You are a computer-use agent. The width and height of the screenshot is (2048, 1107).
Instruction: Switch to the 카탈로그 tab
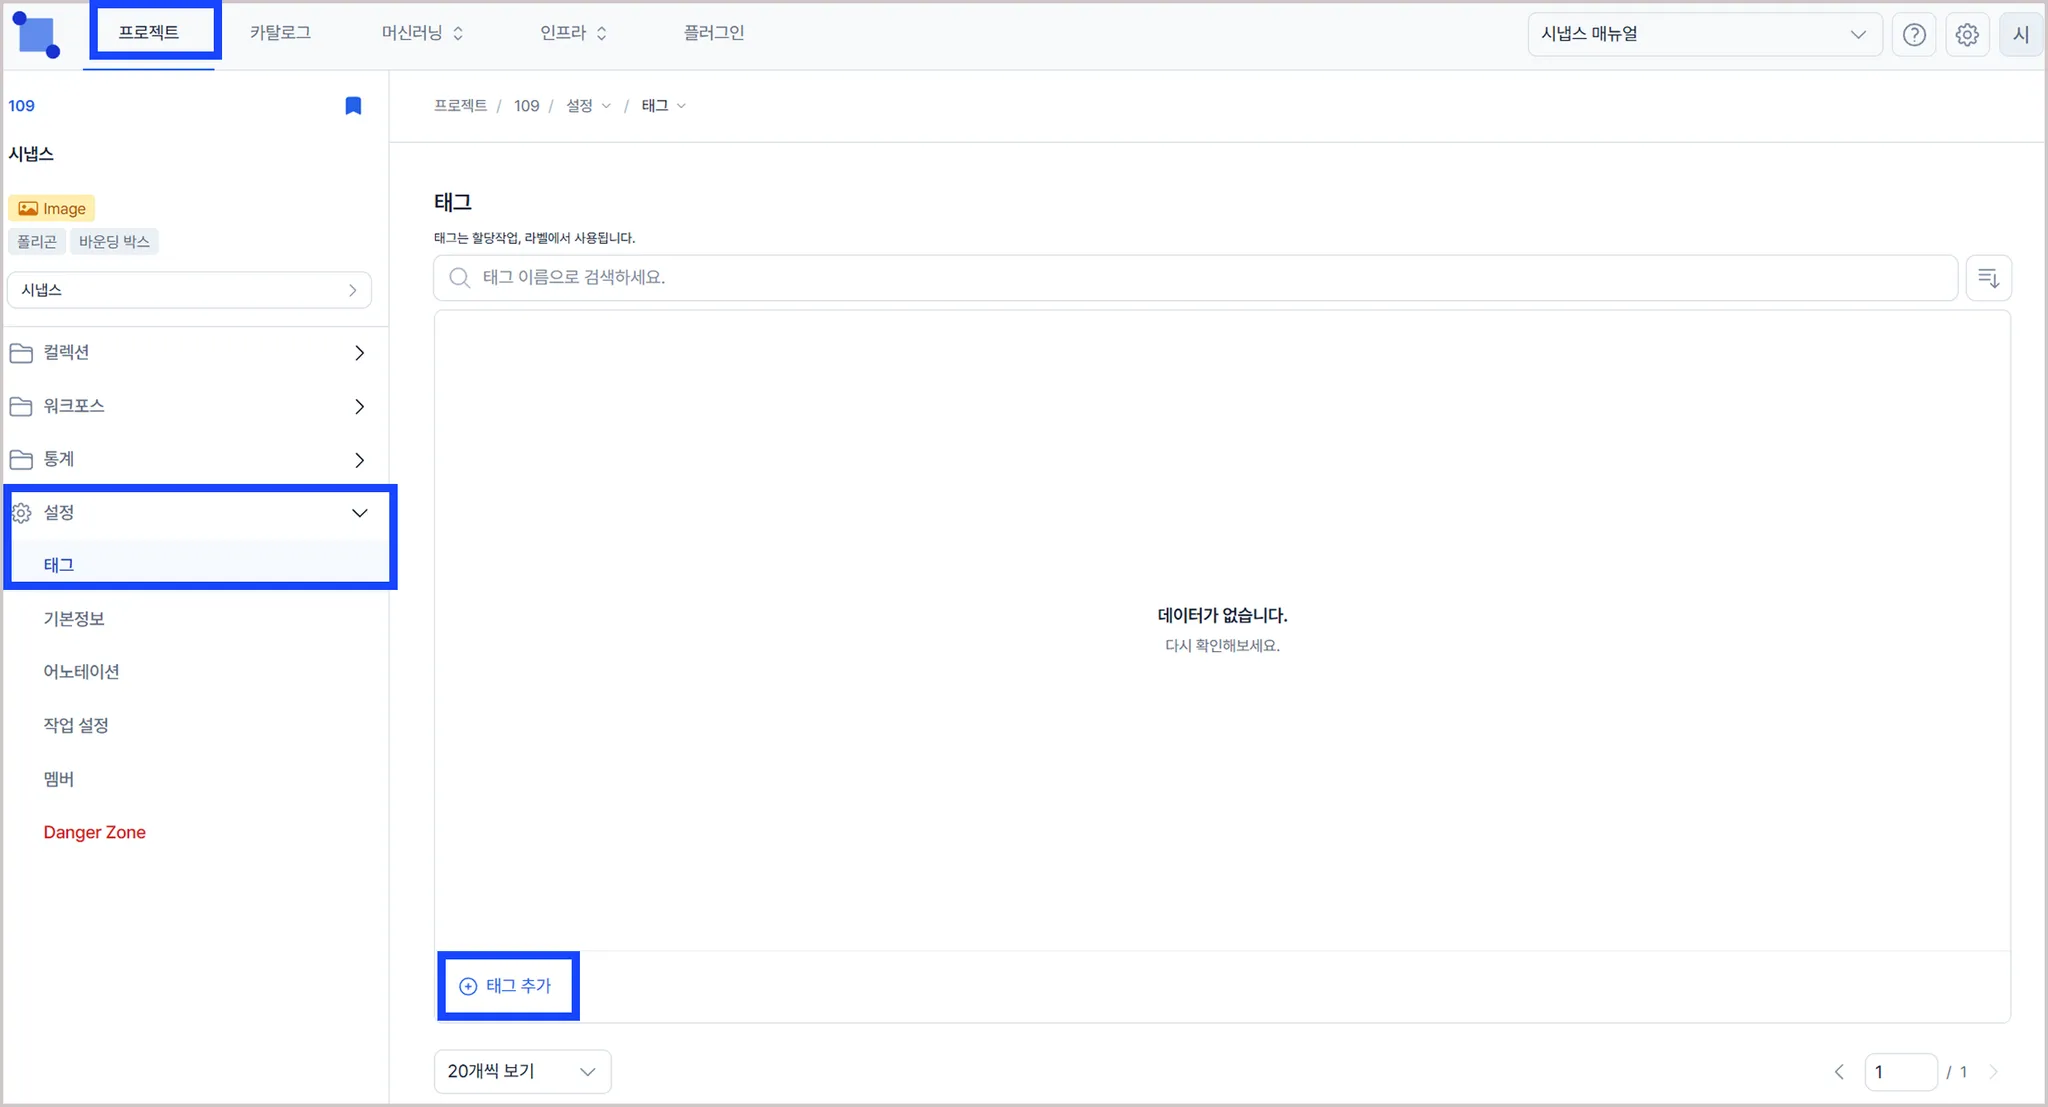pyautogui.click(x=280, y=33)
